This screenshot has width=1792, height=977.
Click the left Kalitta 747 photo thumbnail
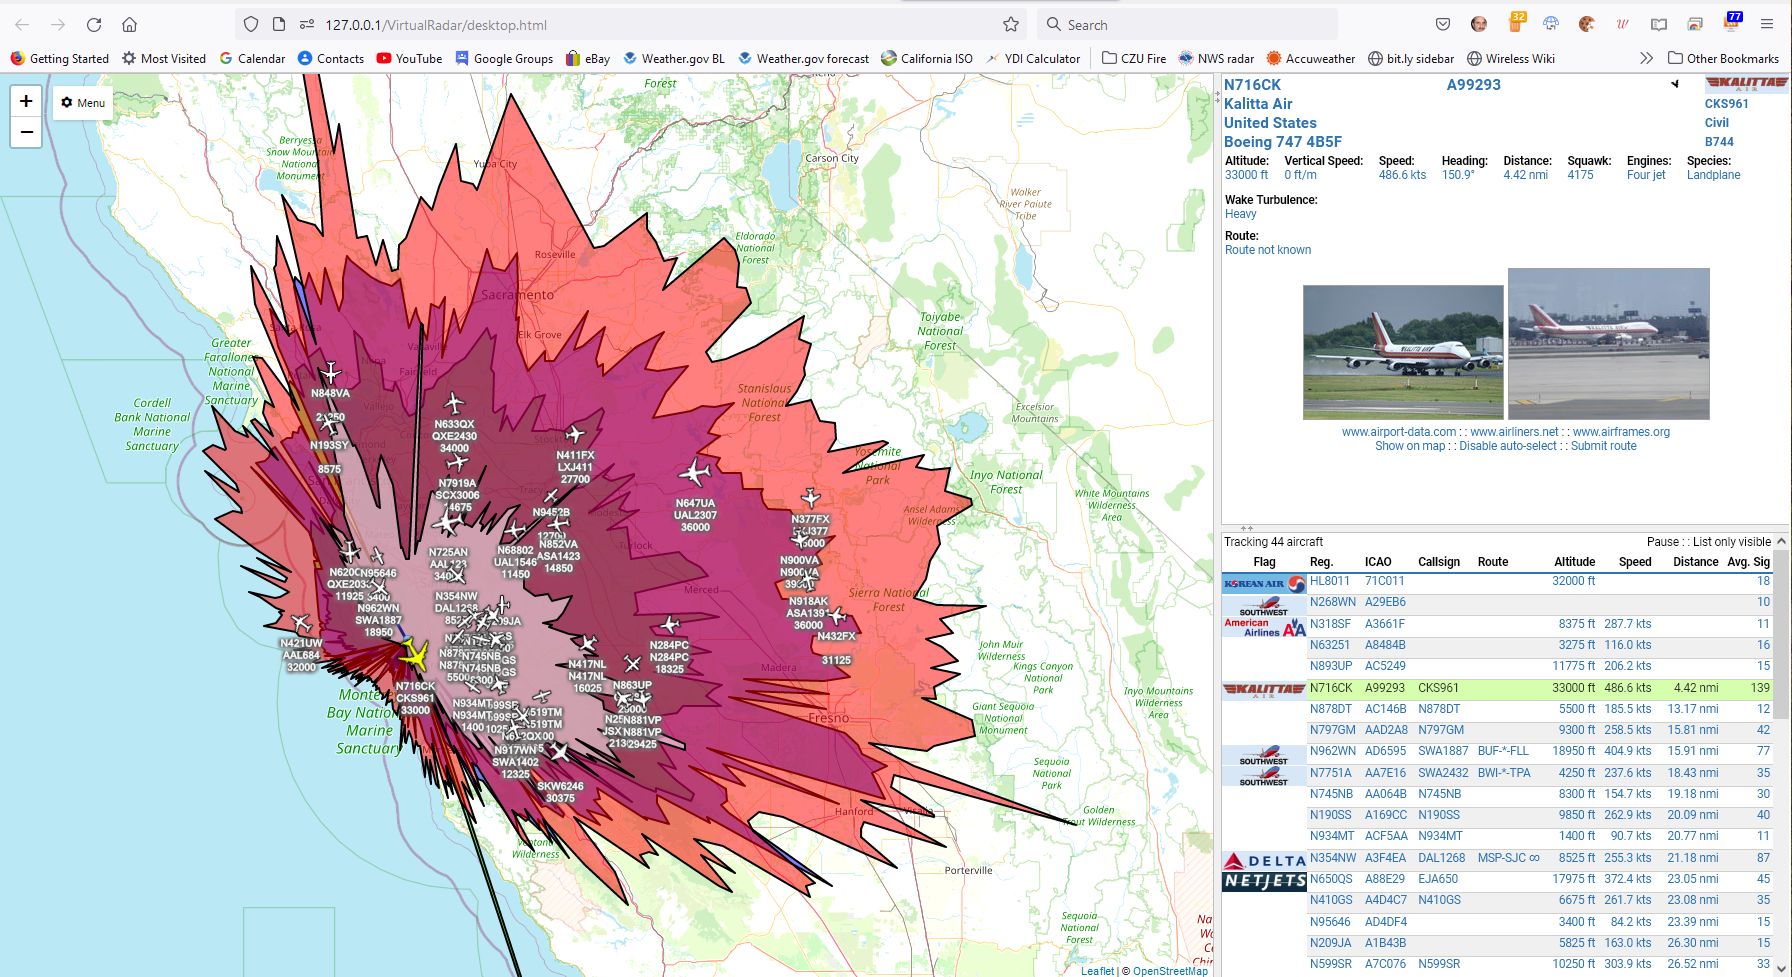coord(1402,352)
